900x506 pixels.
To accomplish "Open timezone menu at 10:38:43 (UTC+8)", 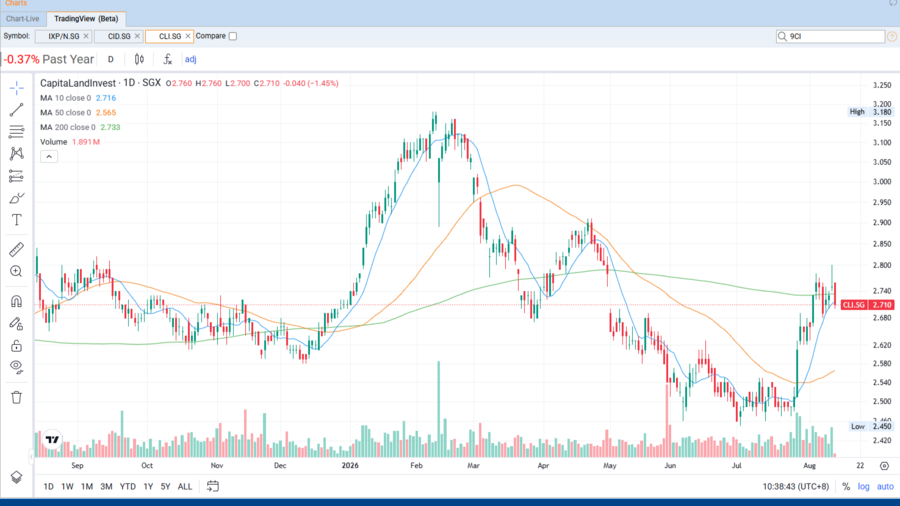I will [796, 486].
